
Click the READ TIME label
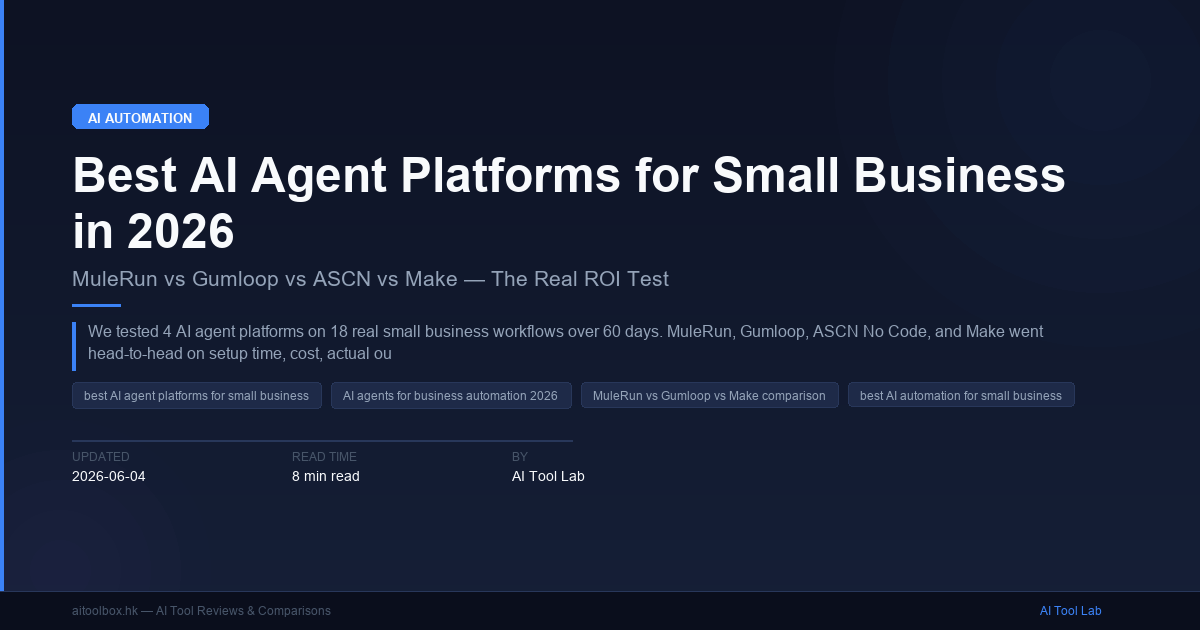(x=324, y=457)
